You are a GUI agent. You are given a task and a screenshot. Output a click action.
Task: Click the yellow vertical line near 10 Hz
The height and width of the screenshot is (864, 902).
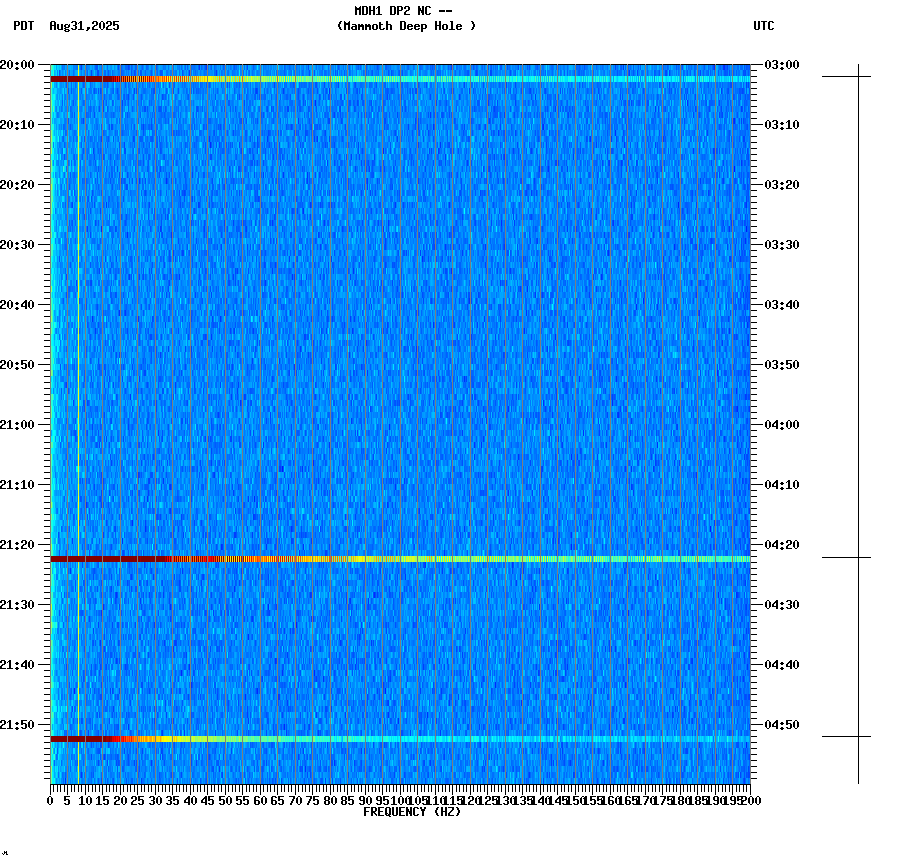(x=78, y=400)
